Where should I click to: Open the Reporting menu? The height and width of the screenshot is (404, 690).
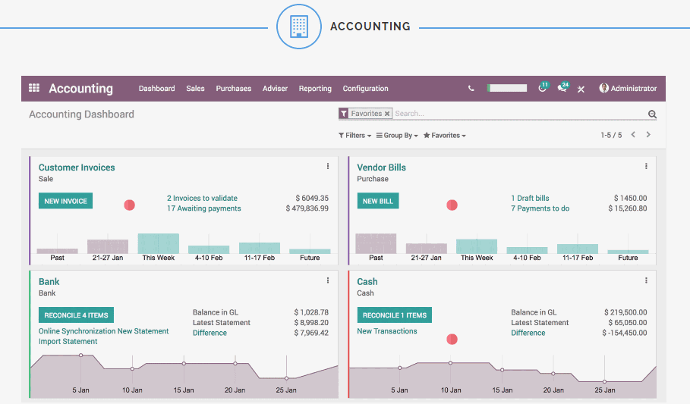click(x=315, y=88)
